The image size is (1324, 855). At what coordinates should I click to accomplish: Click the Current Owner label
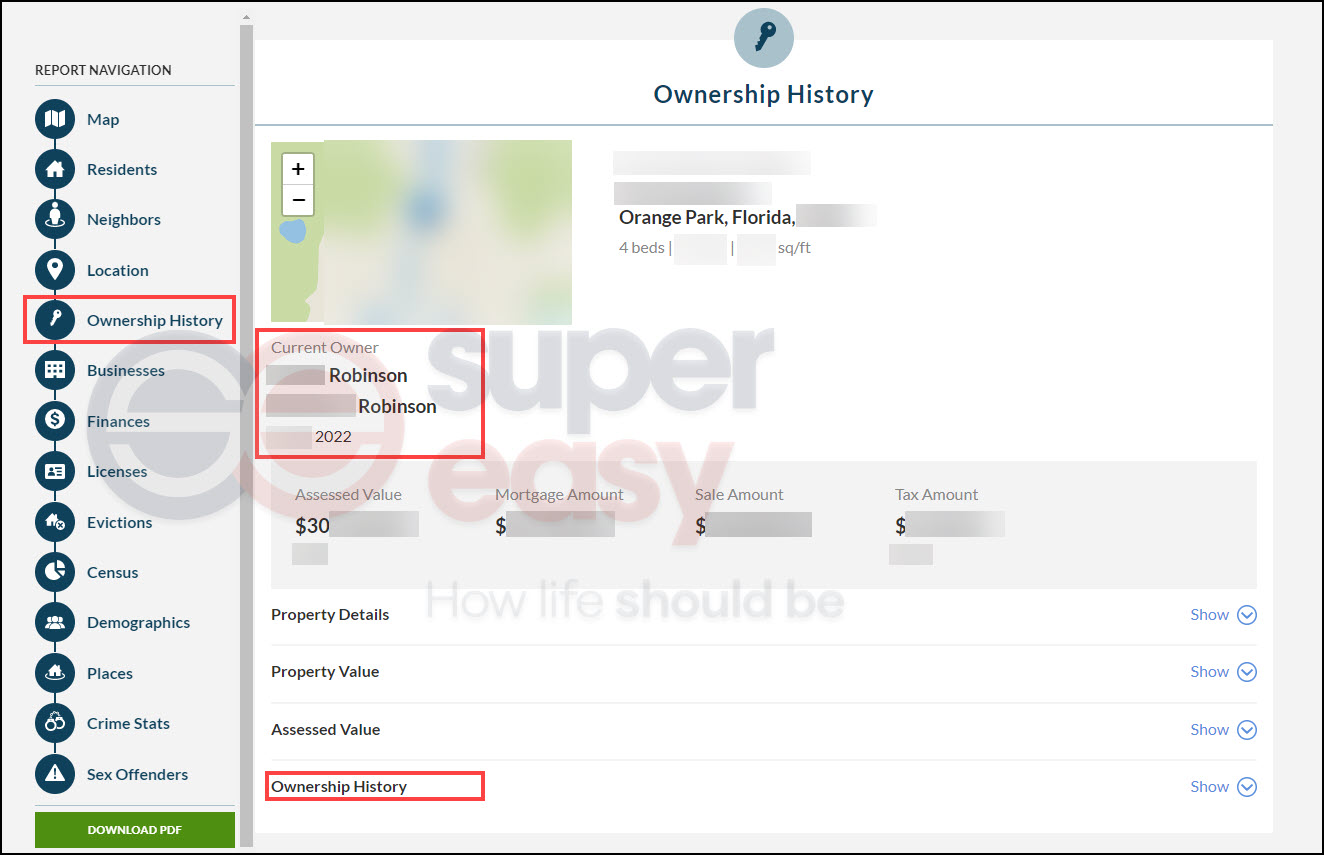tap(325, 348)
